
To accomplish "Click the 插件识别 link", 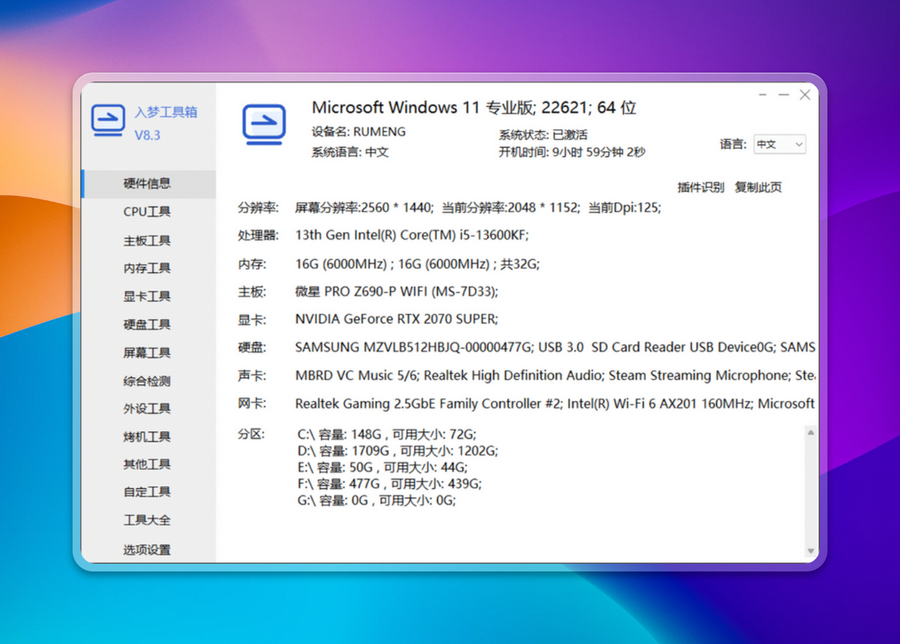I will point(700,187).
